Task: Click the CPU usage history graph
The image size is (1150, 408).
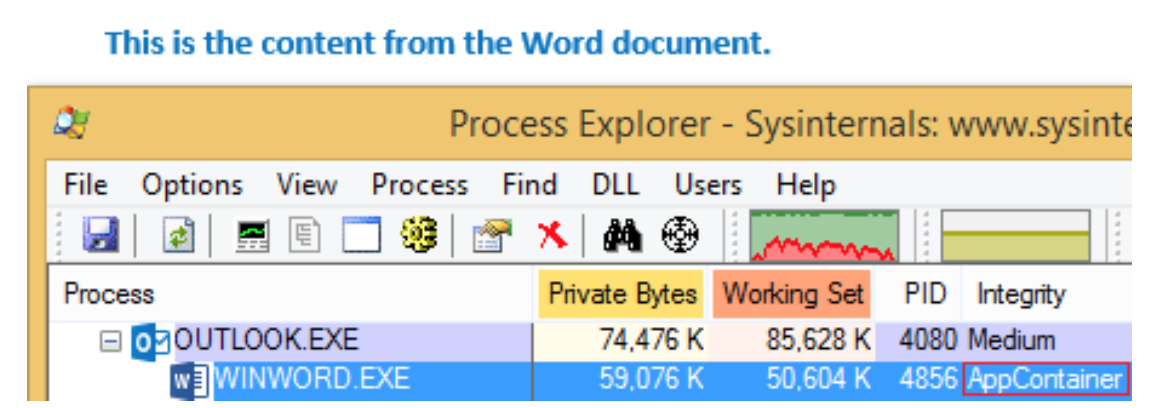Action: tap(824, 235)
